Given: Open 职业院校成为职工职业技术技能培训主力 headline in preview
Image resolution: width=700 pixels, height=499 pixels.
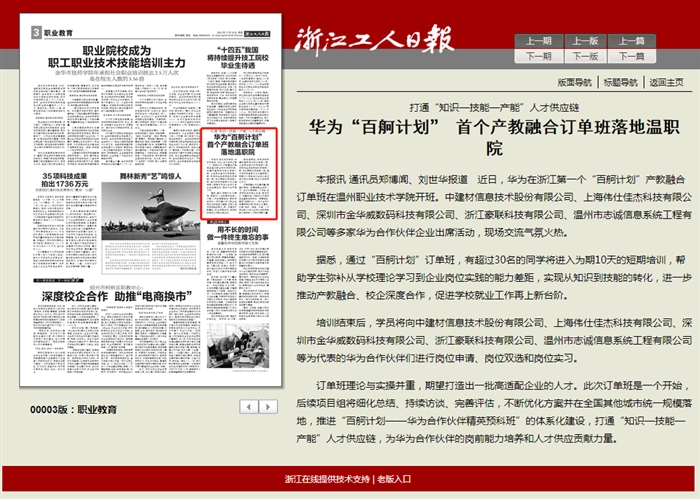Looking at the screenshot, I should pyautogui.click(x=117, y=57).
